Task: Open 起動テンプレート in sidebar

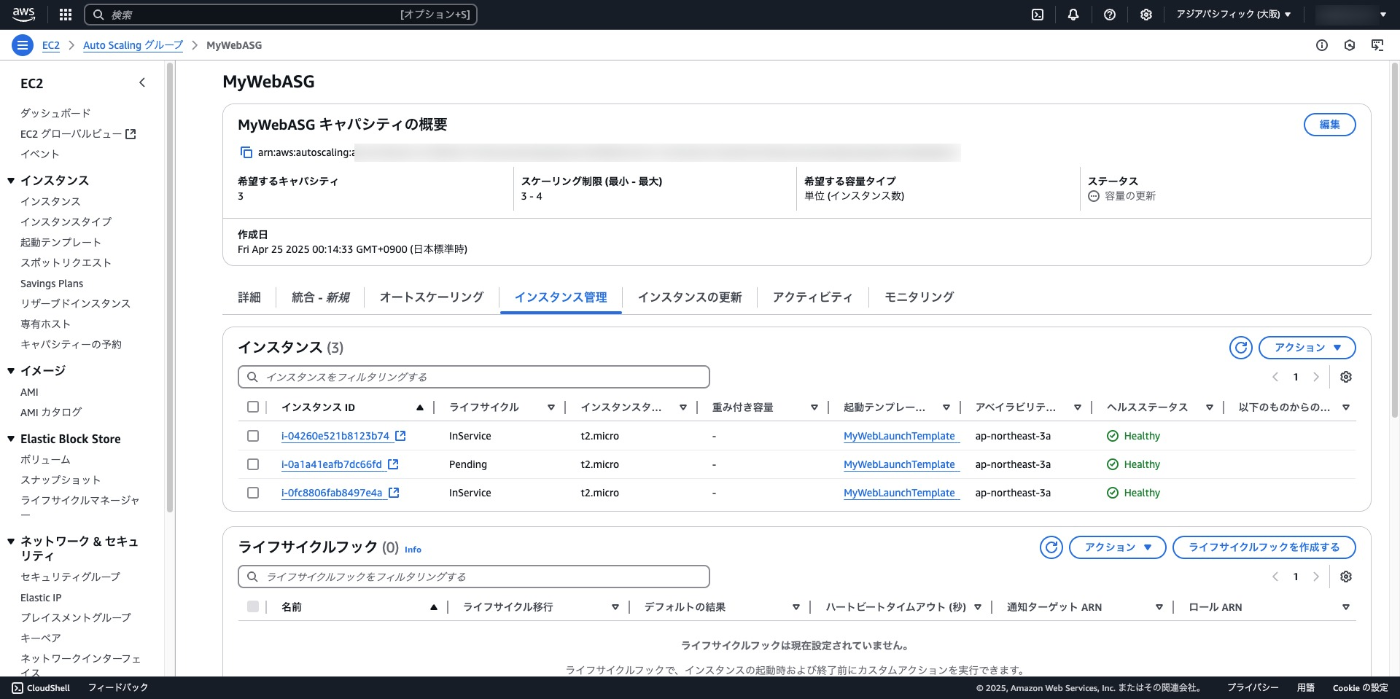Action: click(61, 242)
